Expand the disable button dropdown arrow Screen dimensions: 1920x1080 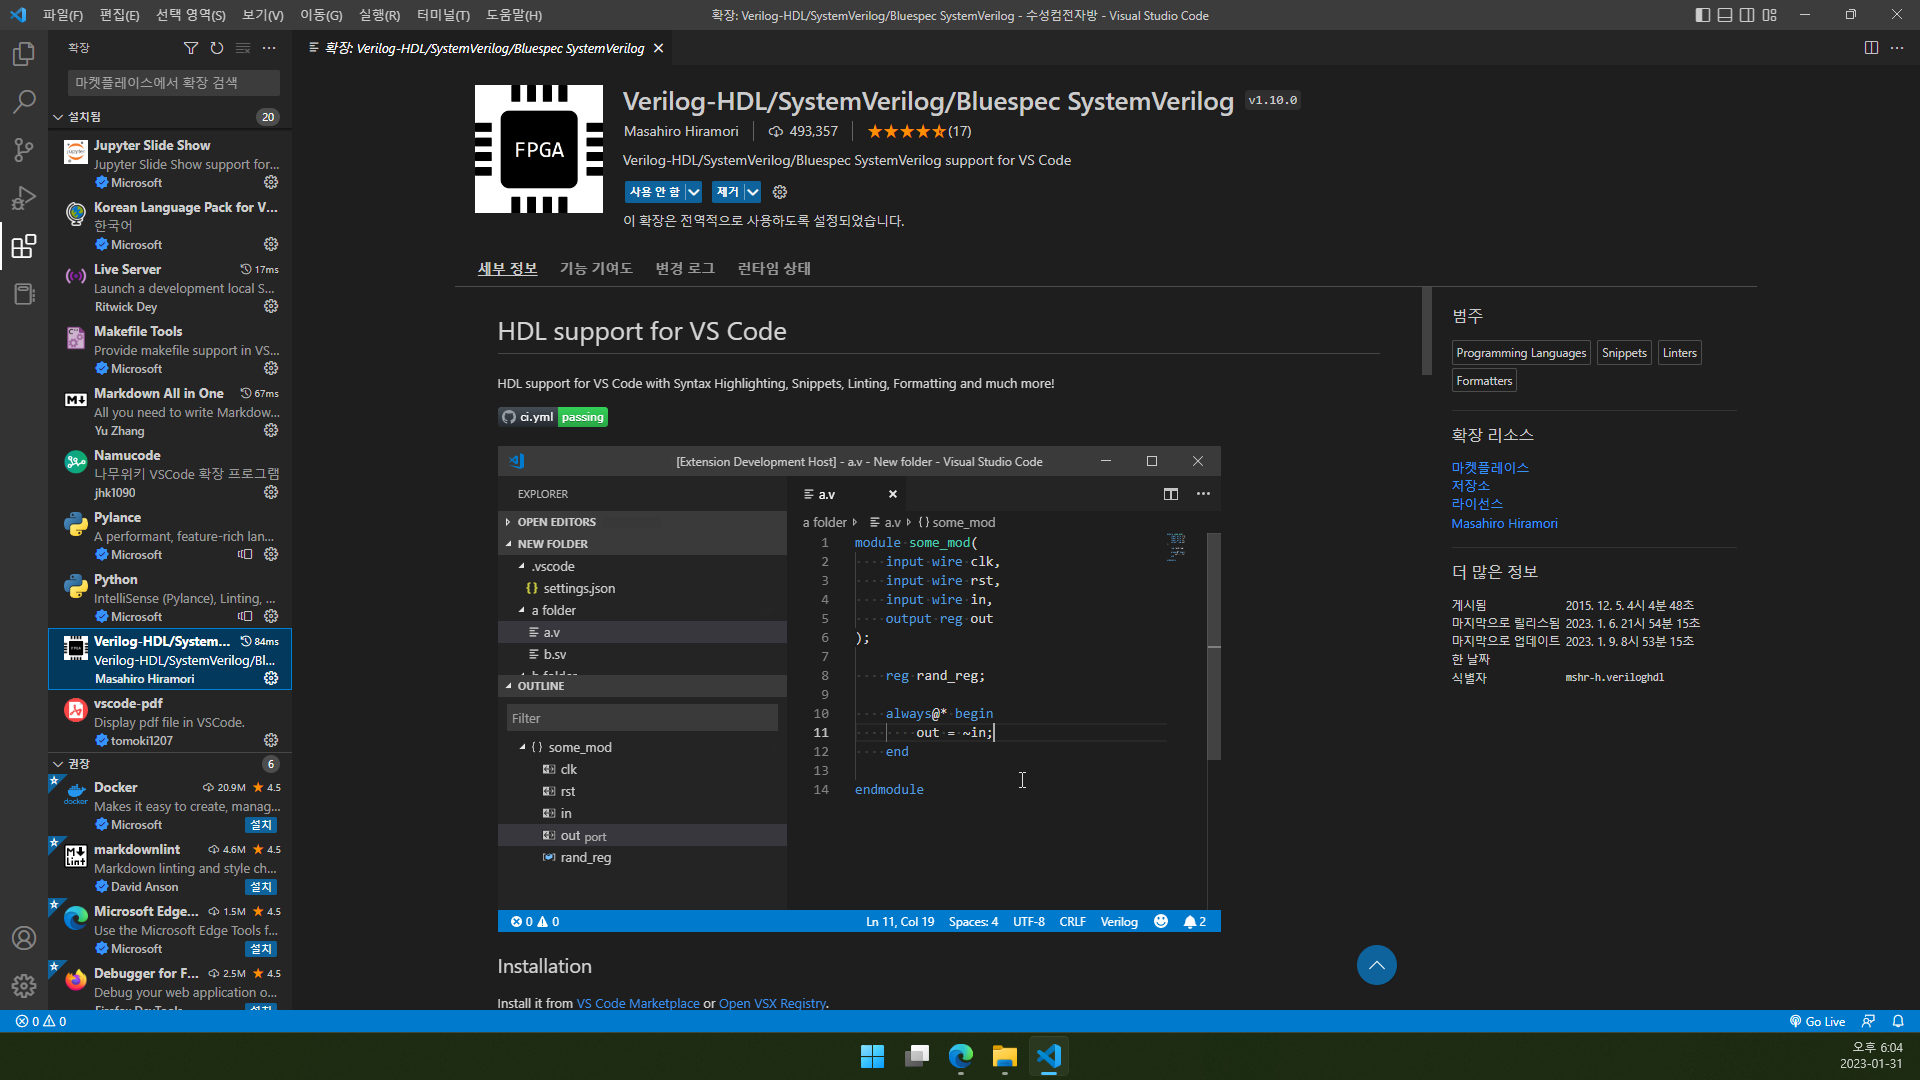(693, 192)
